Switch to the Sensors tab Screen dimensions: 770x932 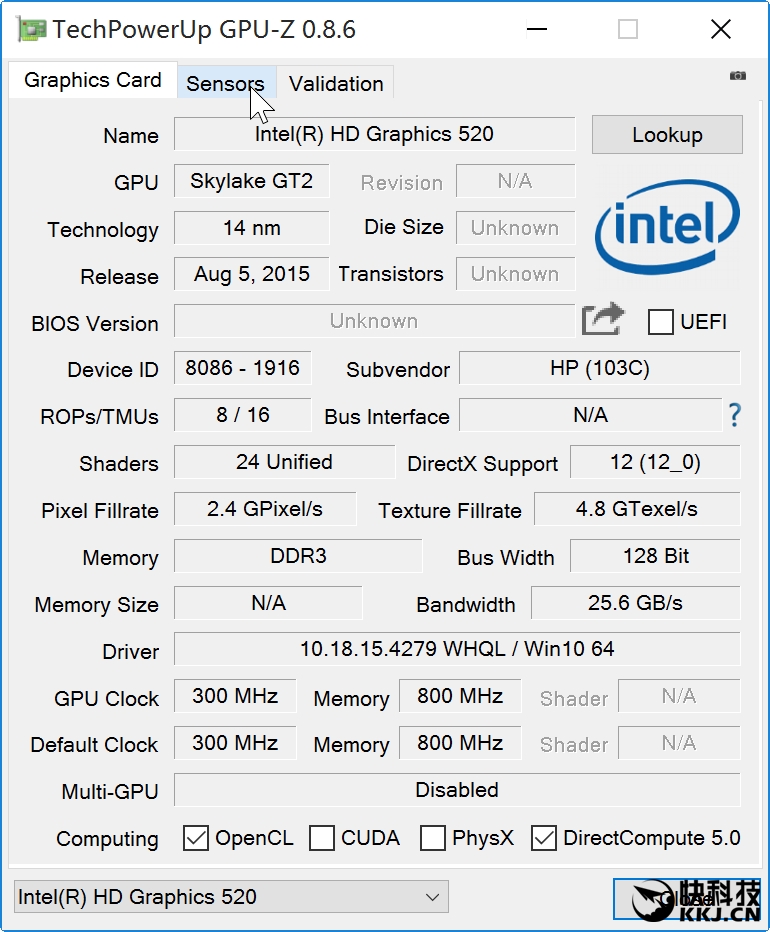click(x=225, y=84)
